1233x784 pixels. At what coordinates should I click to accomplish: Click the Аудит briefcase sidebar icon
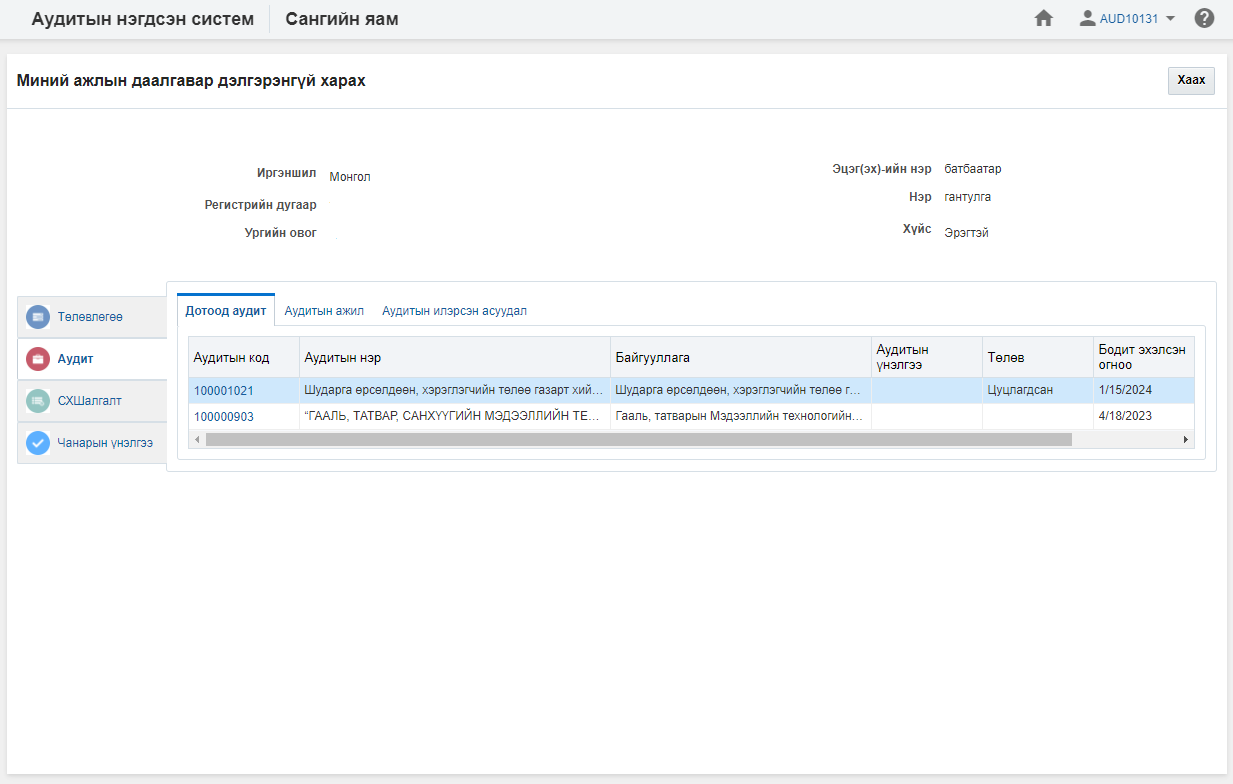coord(38,359)
